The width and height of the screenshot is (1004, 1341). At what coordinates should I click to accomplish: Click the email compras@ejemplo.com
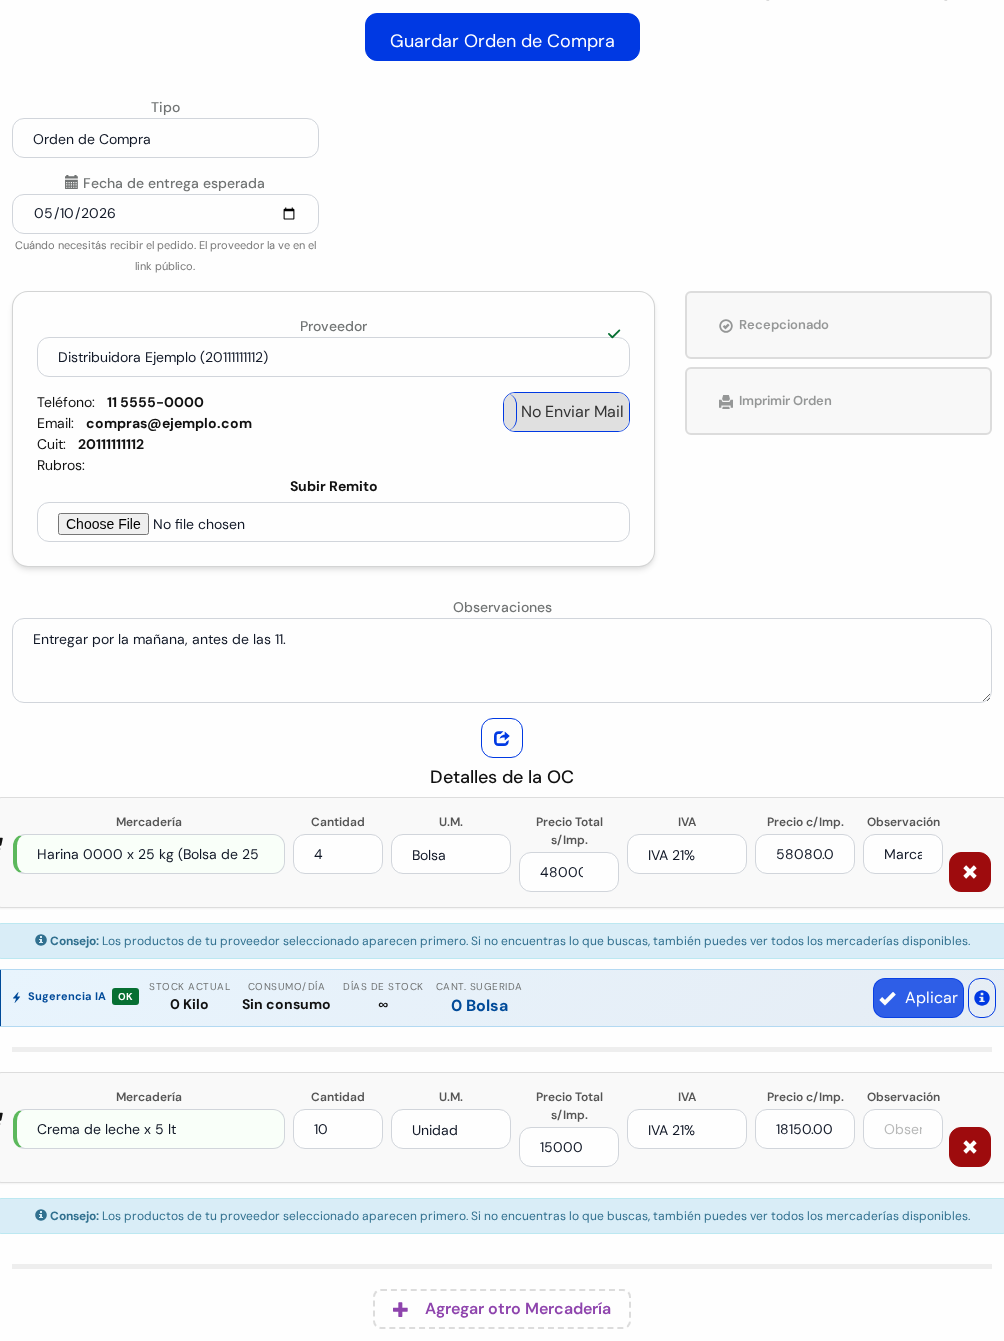[x=169, y=423]
